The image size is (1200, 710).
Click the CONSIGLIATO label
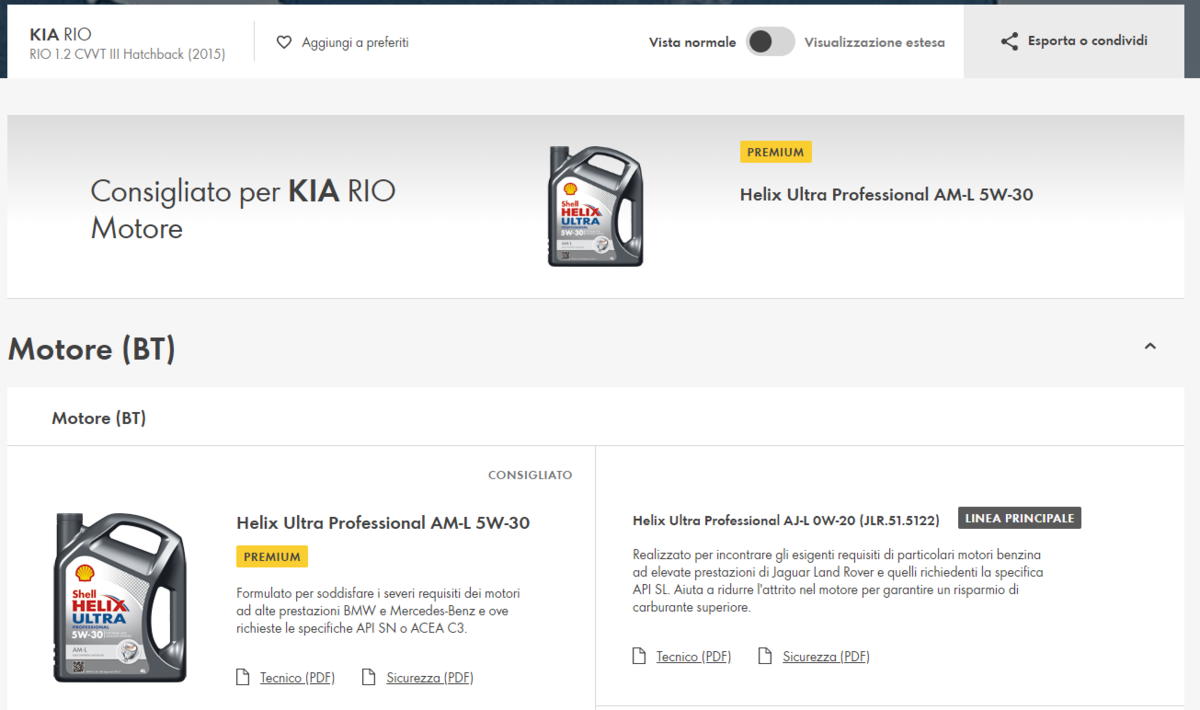(530, 475)
